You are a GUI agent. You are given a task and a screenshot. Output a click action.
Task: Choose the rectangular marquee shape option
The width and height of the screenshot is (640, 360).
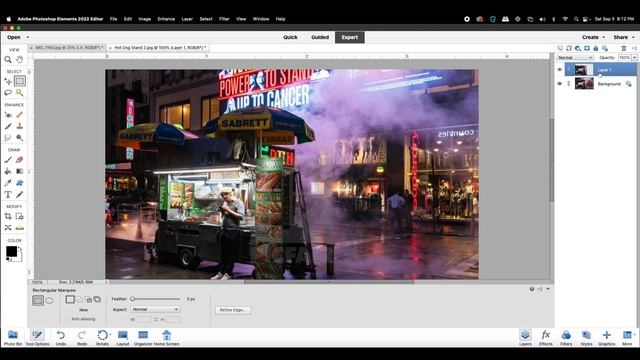pyautogui.click(x=38, y=301)
